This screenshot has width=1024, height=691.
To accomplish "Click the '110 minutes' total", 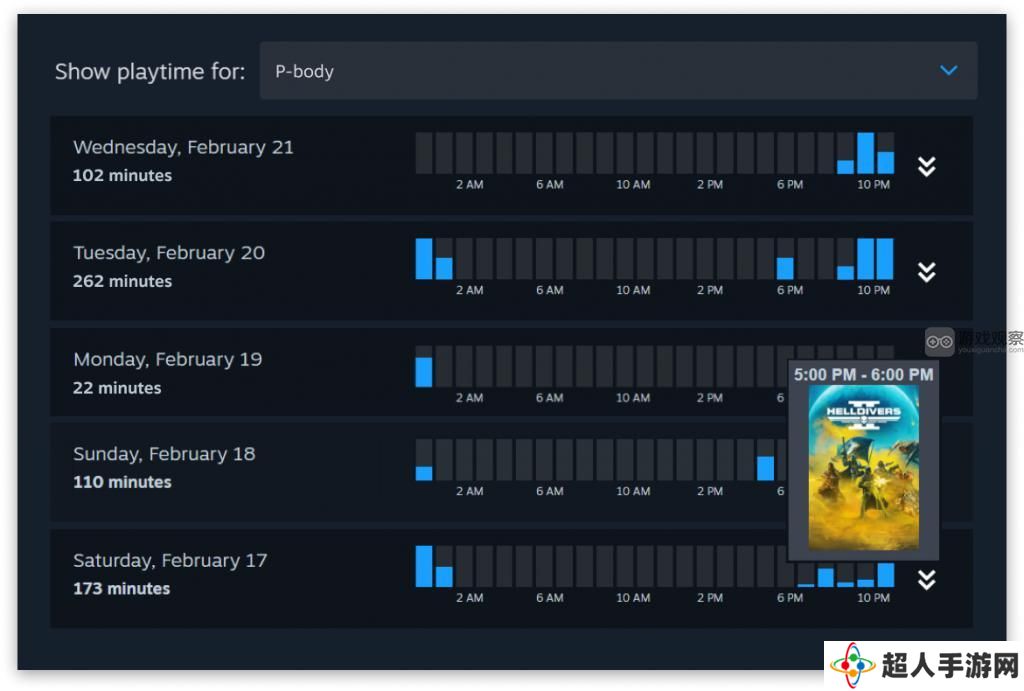I will (x=123, y=481).
